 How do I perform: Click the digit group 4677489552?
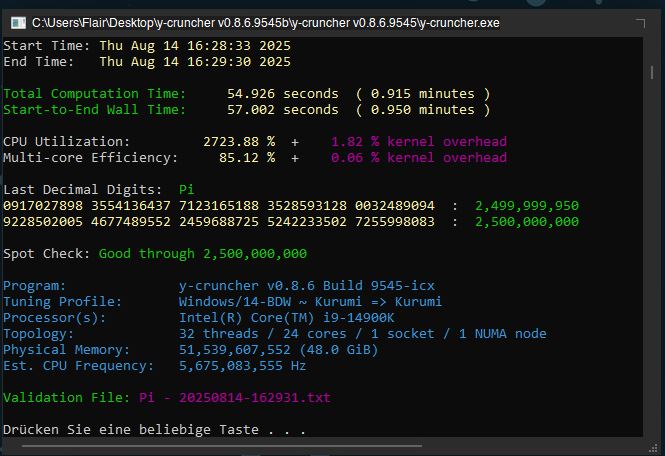pos(131,222)
